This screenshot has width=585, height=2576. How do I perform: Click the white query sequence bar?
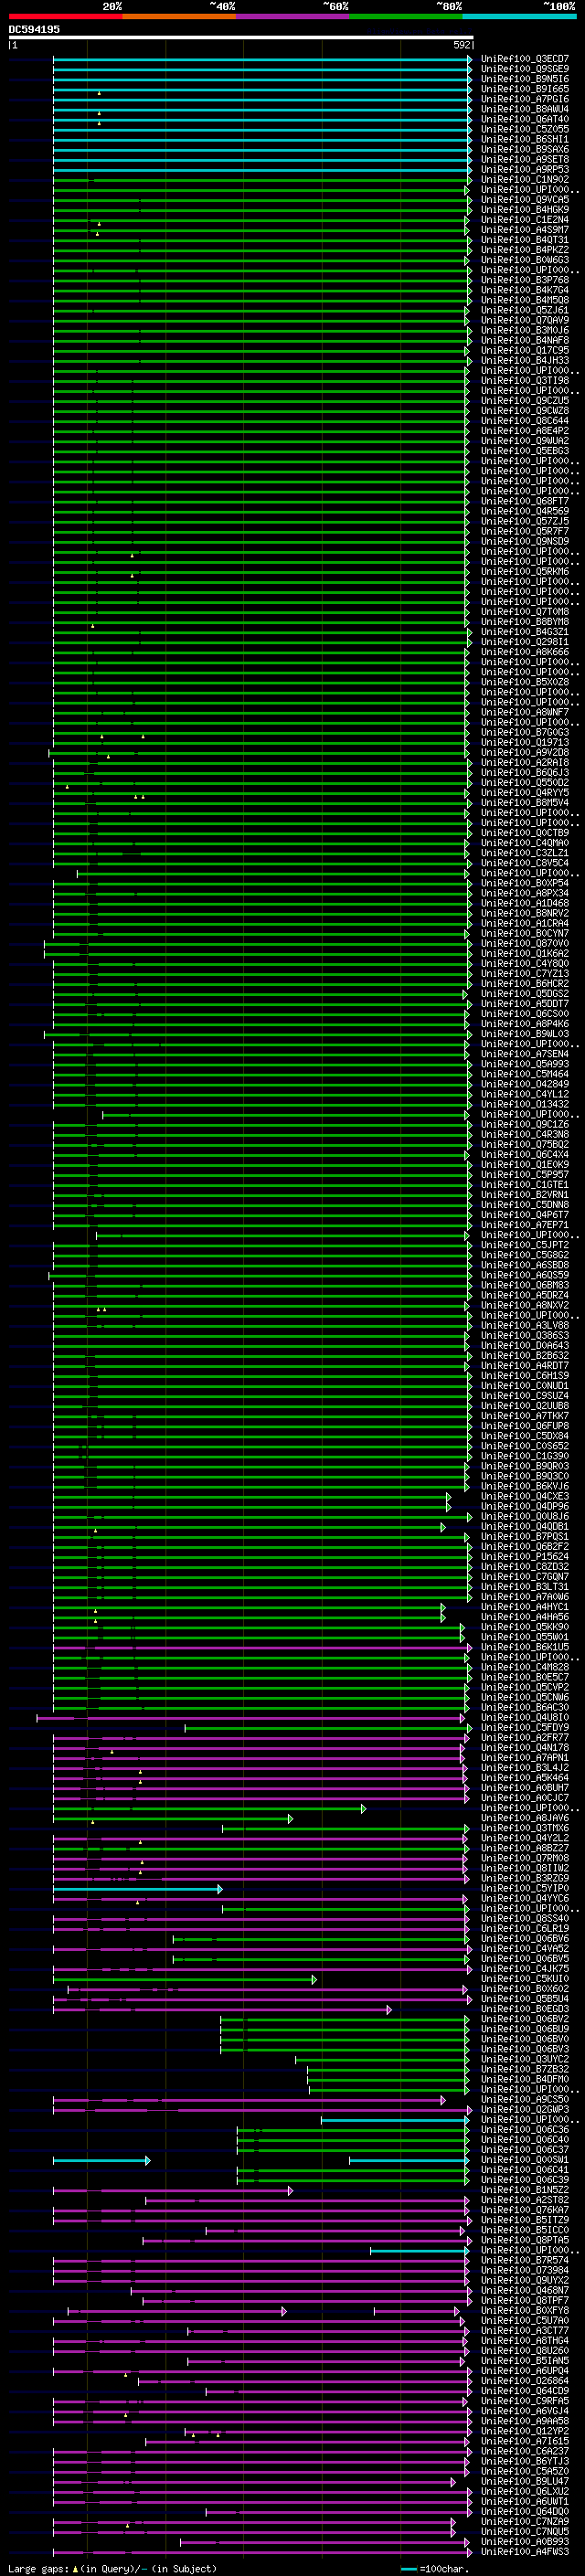point(241,37)
